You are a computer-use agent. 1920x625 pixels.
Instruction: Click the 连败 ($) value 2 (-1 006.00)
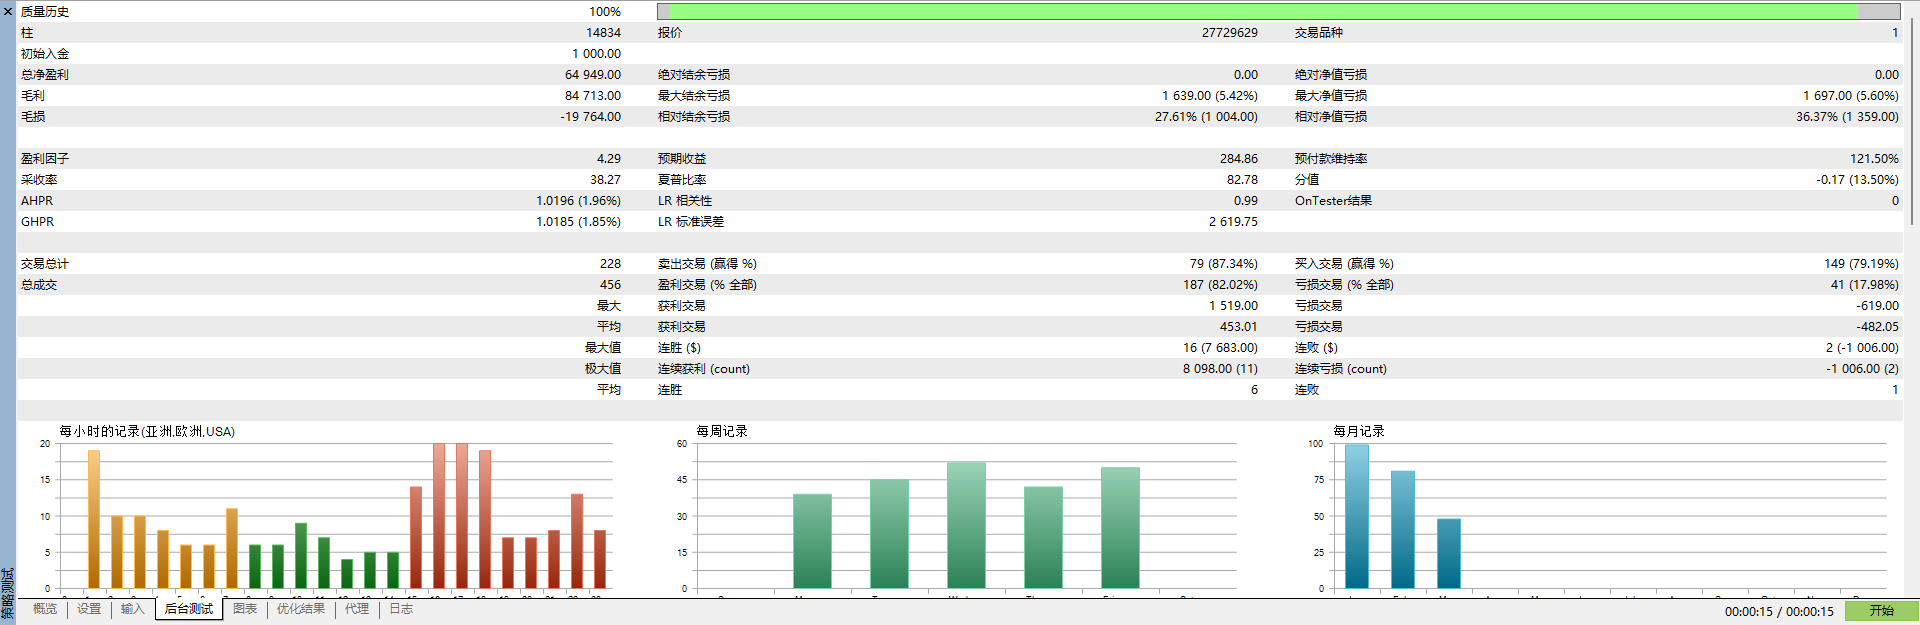pyautogui.click(x=1862, y=348)
